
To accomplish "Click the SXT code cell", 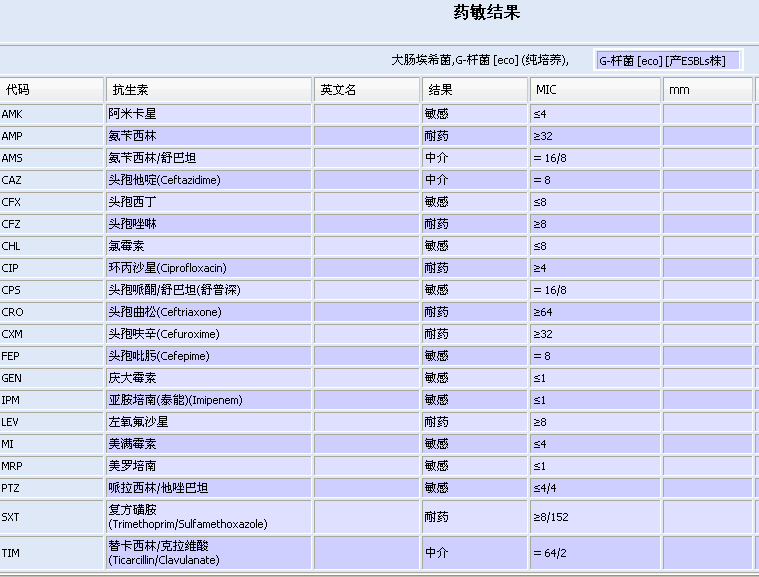I will [x=52, y=517].
